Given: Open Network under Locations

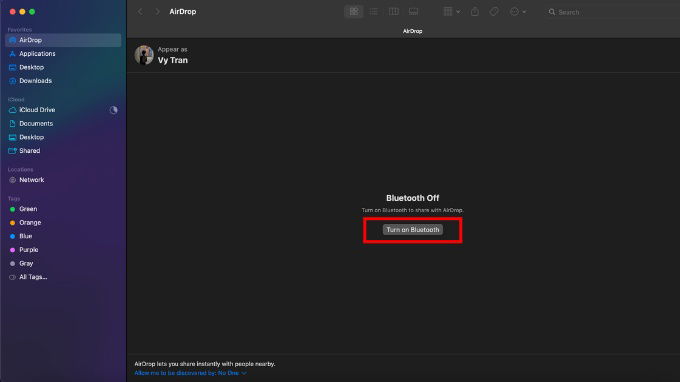Looking at the screenshot, I should pyautogui.click(x=63, y=180).
